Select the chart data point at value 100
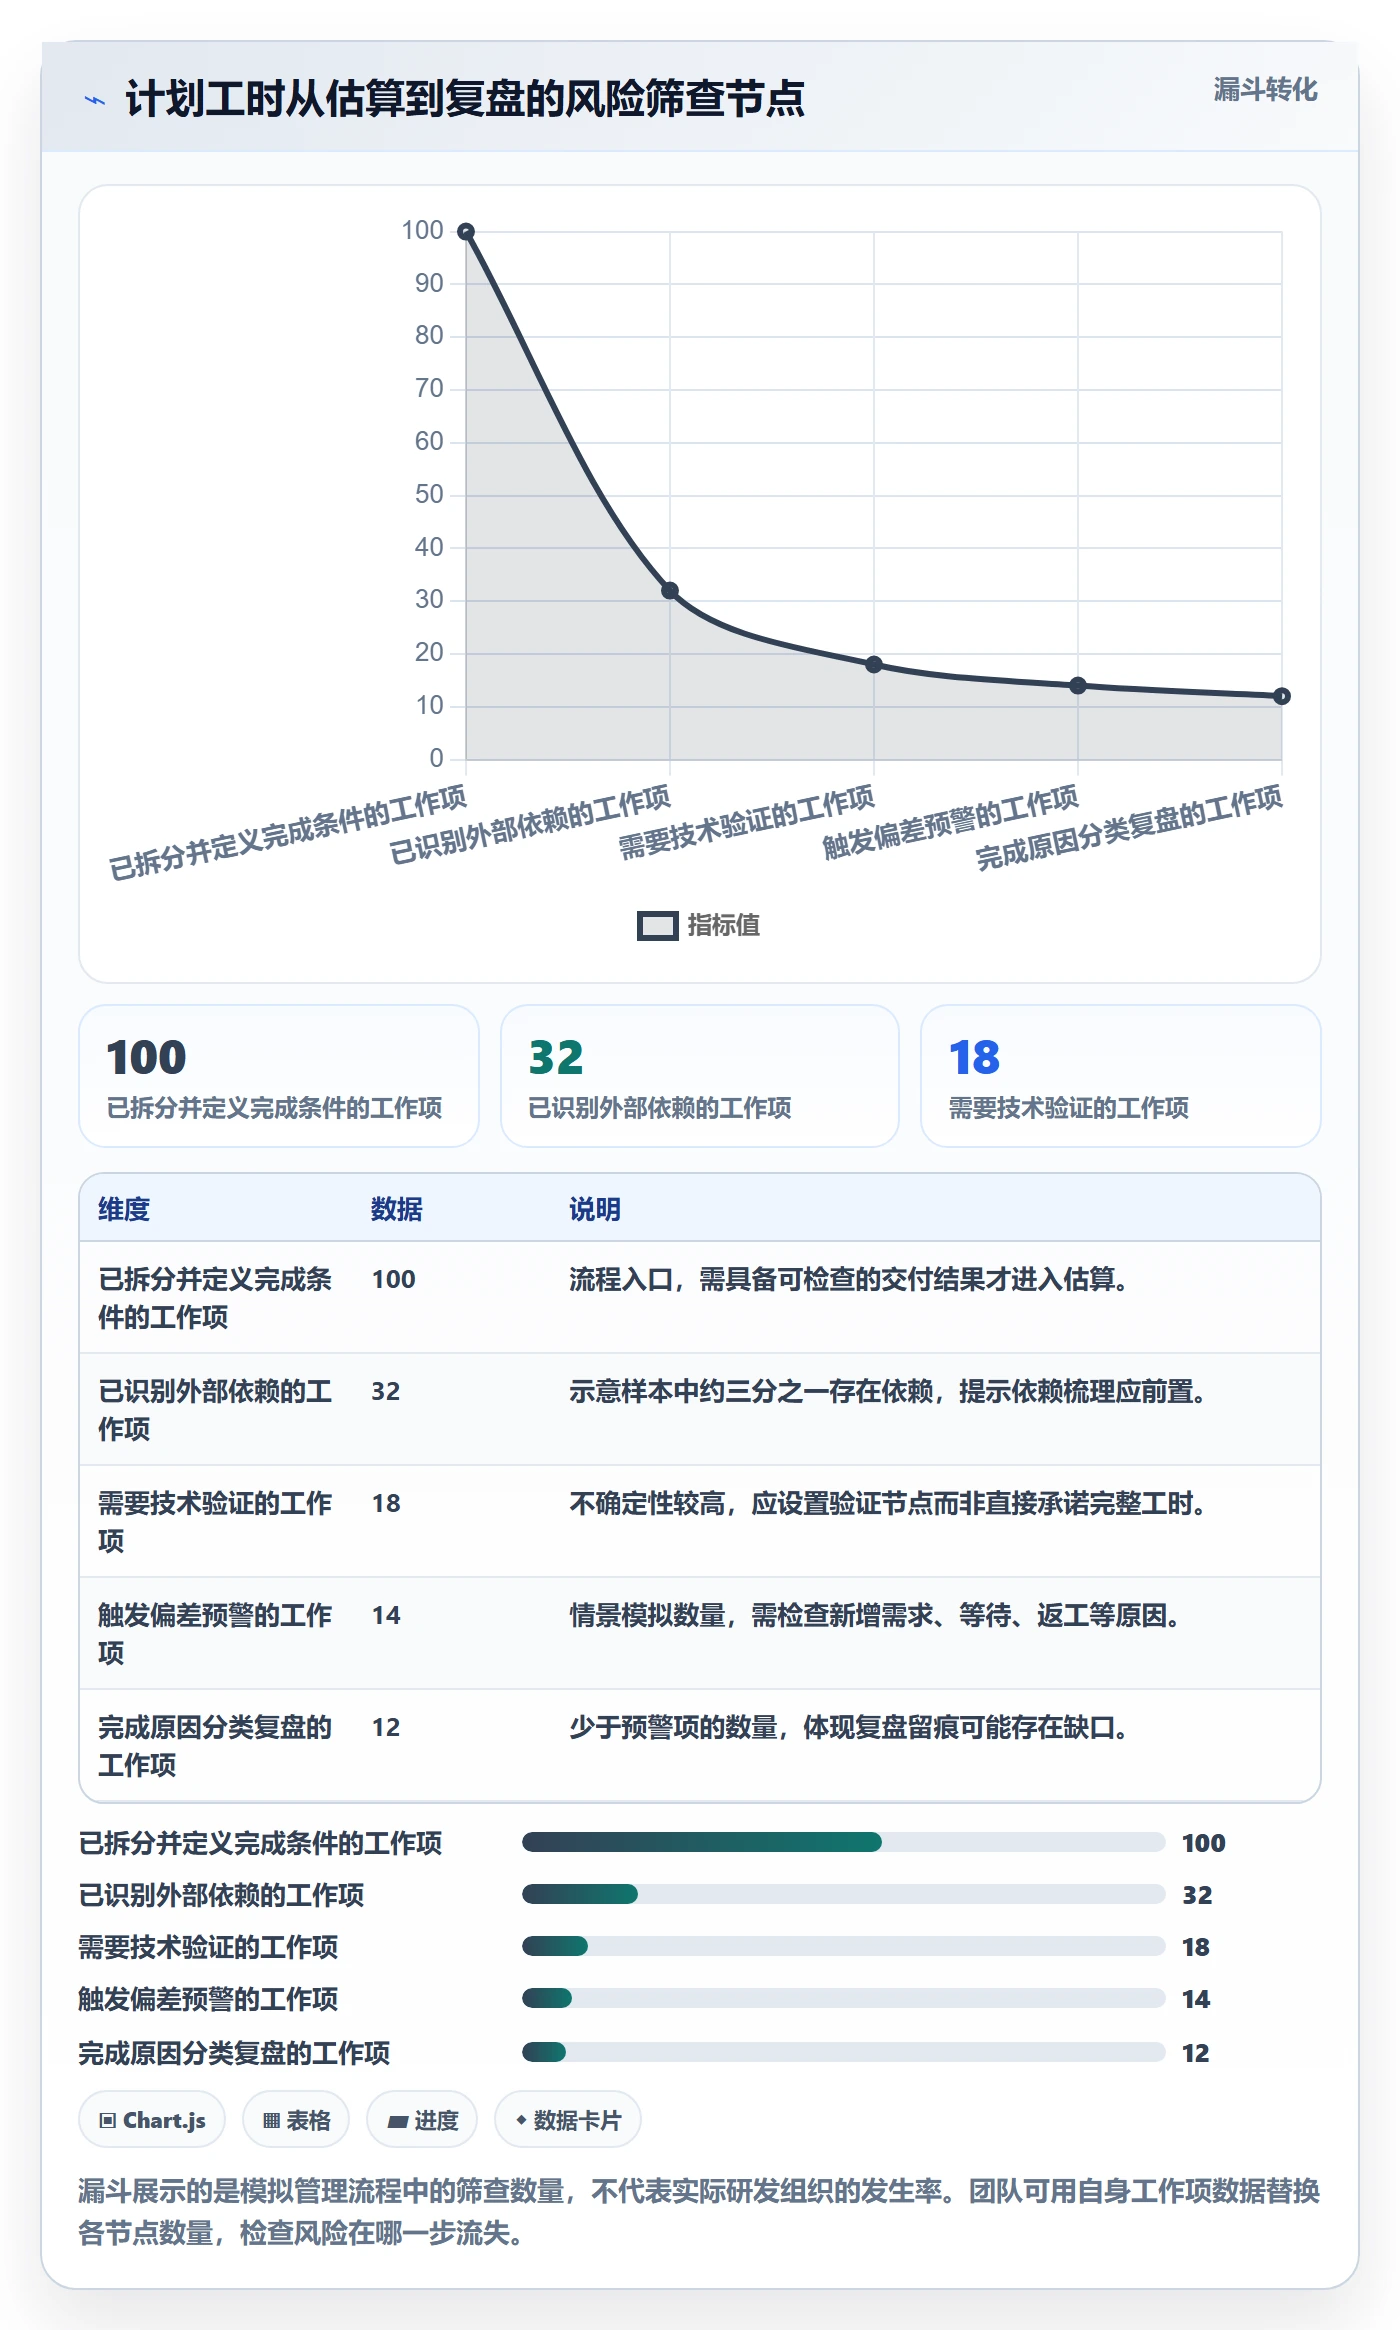The height and width of the screenshot is (2330, 1400). click(x=466, y=232)
